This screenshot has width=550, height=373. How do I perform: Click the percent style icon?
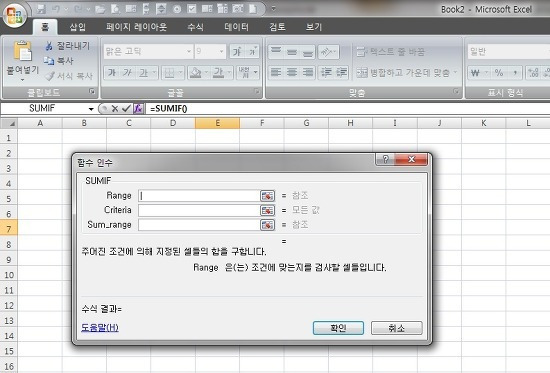click(x=498, y=73)
